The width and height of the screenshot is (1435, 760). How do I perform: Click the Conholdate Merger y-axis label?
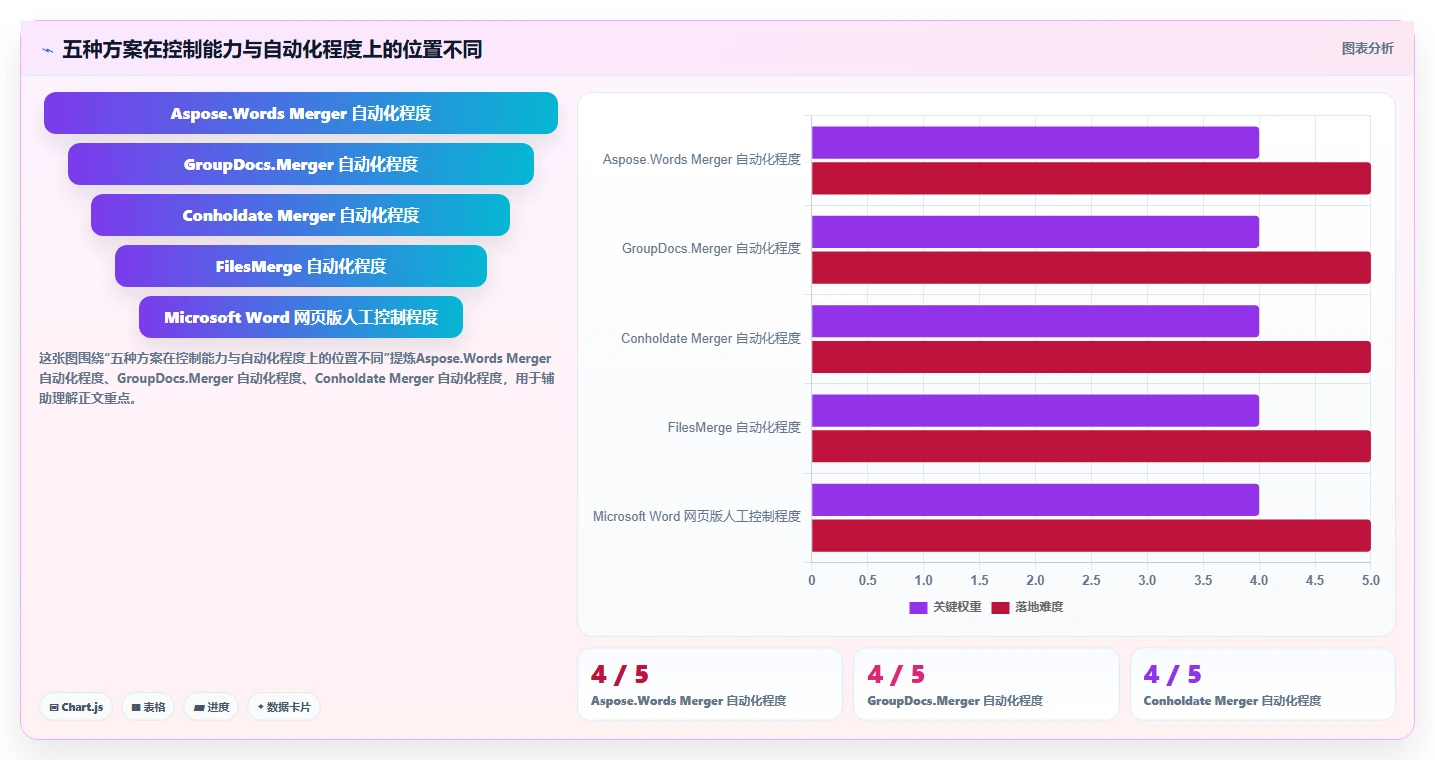click(711, 338)
